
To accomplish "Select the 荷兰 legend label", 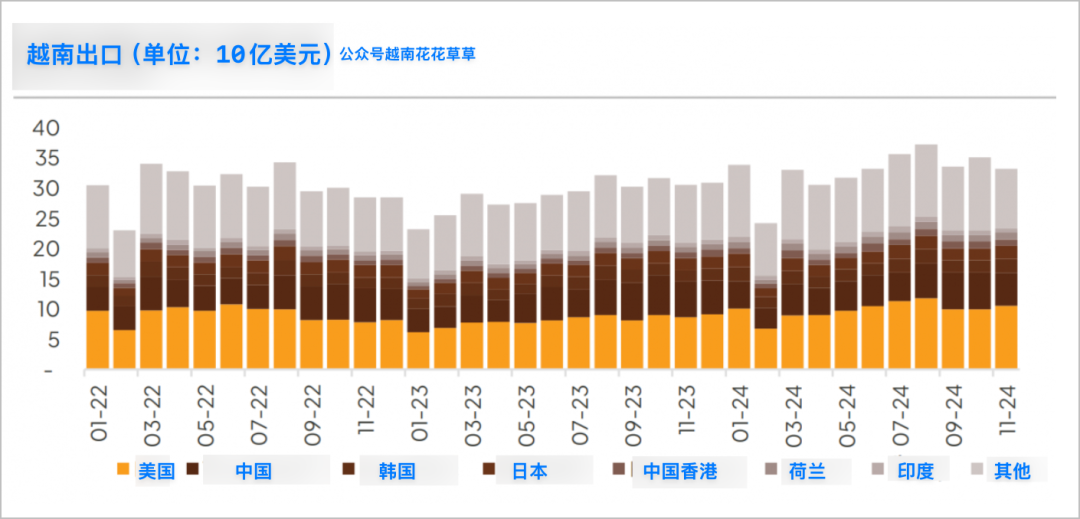I will tap(807, 471).
